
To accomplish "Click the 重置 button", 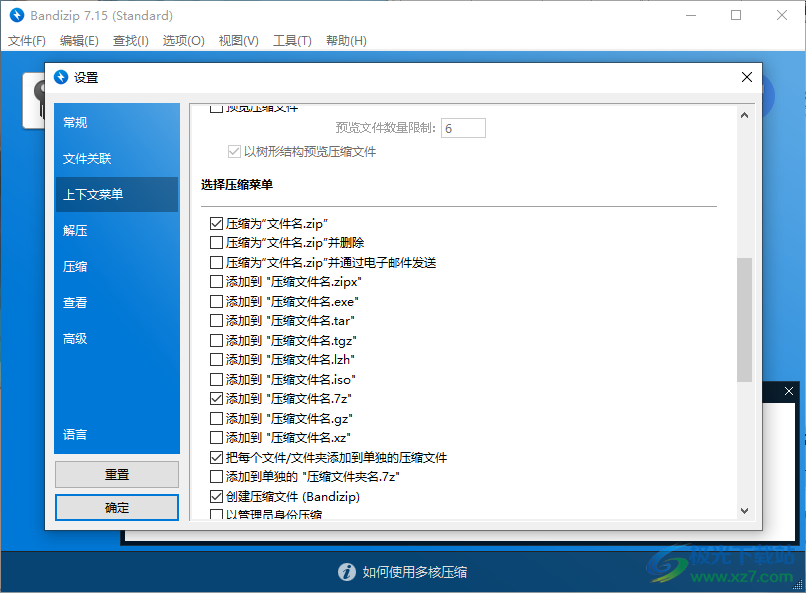I will click(x=117, y=474).
